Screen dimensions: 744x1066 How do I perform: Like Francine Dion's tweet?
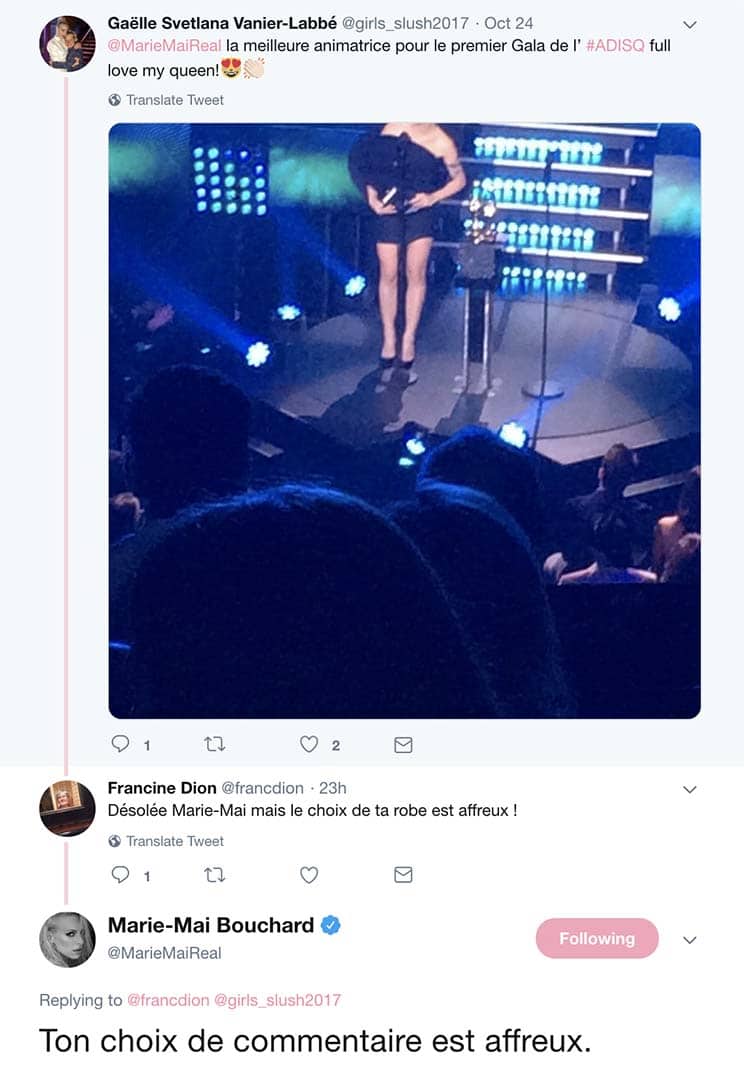coord(309,874)
